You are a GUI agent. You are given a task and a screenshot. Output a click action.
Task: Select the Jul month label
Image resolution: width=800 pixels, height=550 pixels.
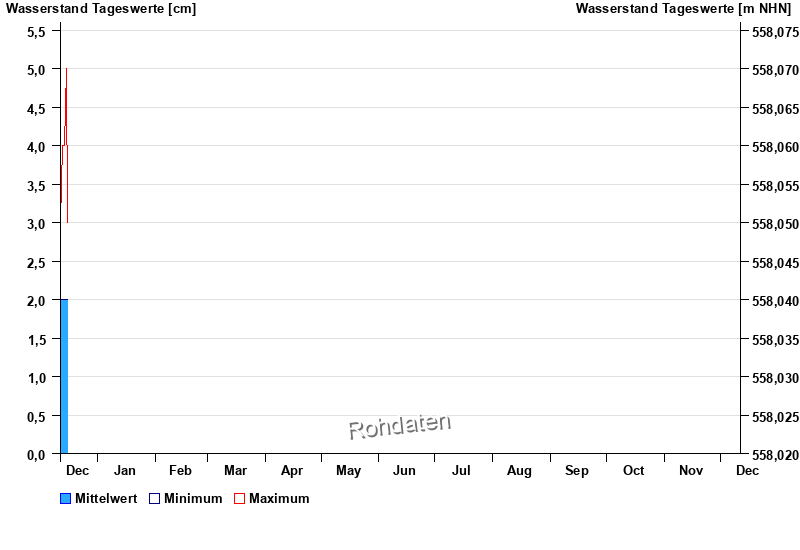[x=461, y=470]
